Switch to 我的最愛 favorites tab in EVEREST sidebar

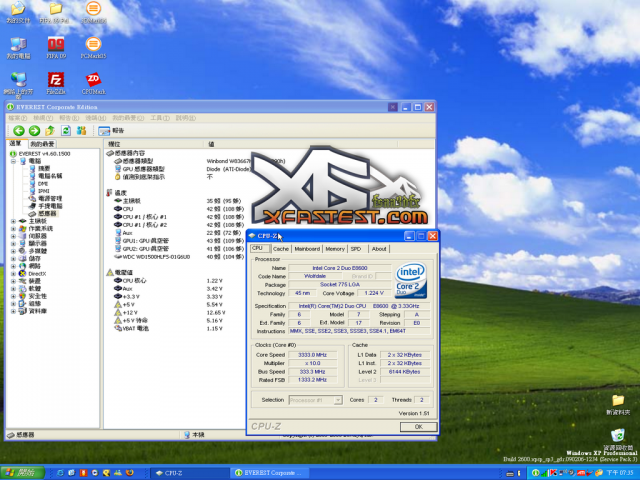coord(42,144)
